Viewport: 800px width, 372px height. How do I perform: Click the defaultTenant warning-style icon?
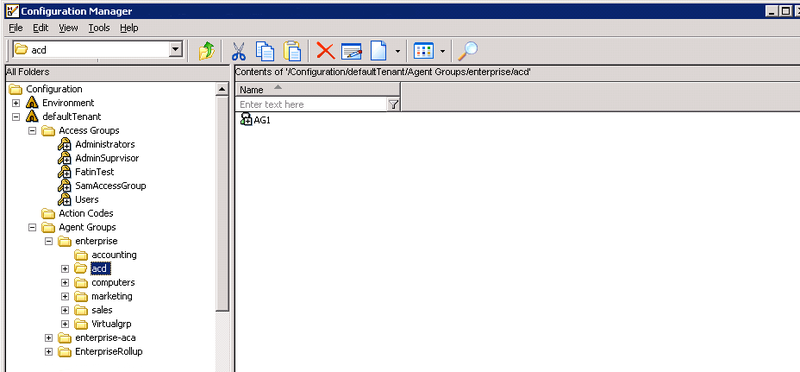click(32, 116)
